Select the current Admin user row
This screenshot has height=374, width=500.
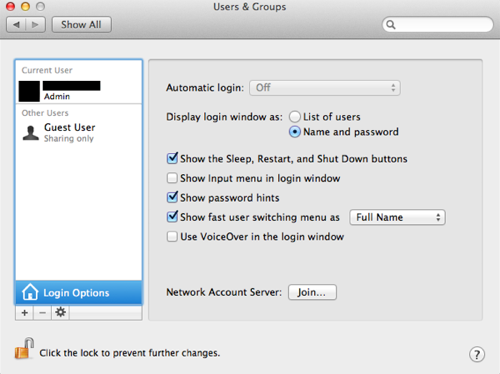pyautogui.click(x=79, y=91)
